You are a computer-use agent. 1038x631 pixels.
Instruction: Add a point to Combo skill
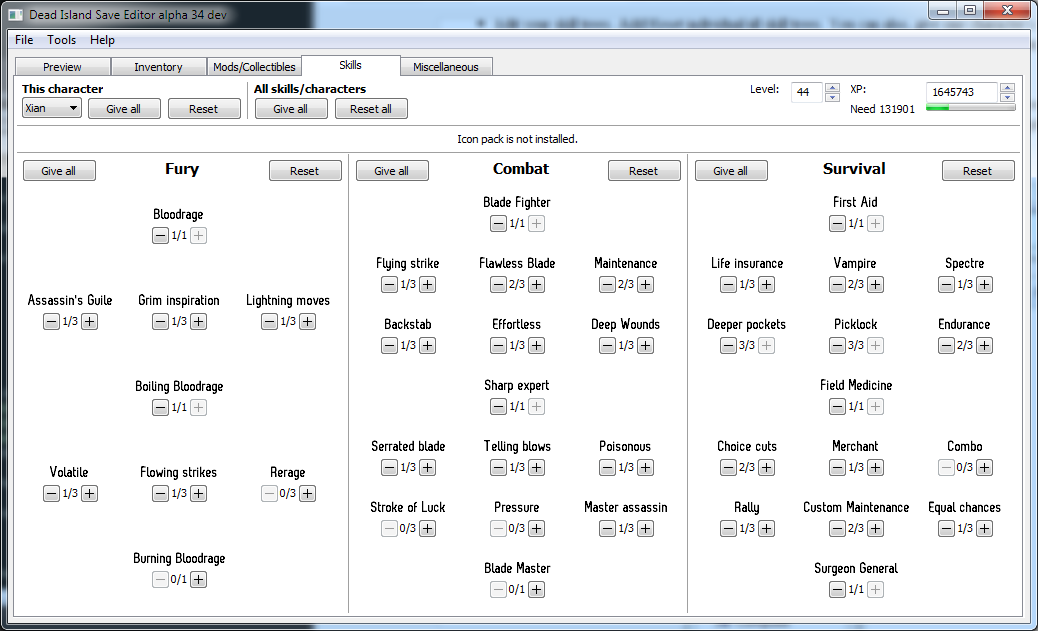985,467
